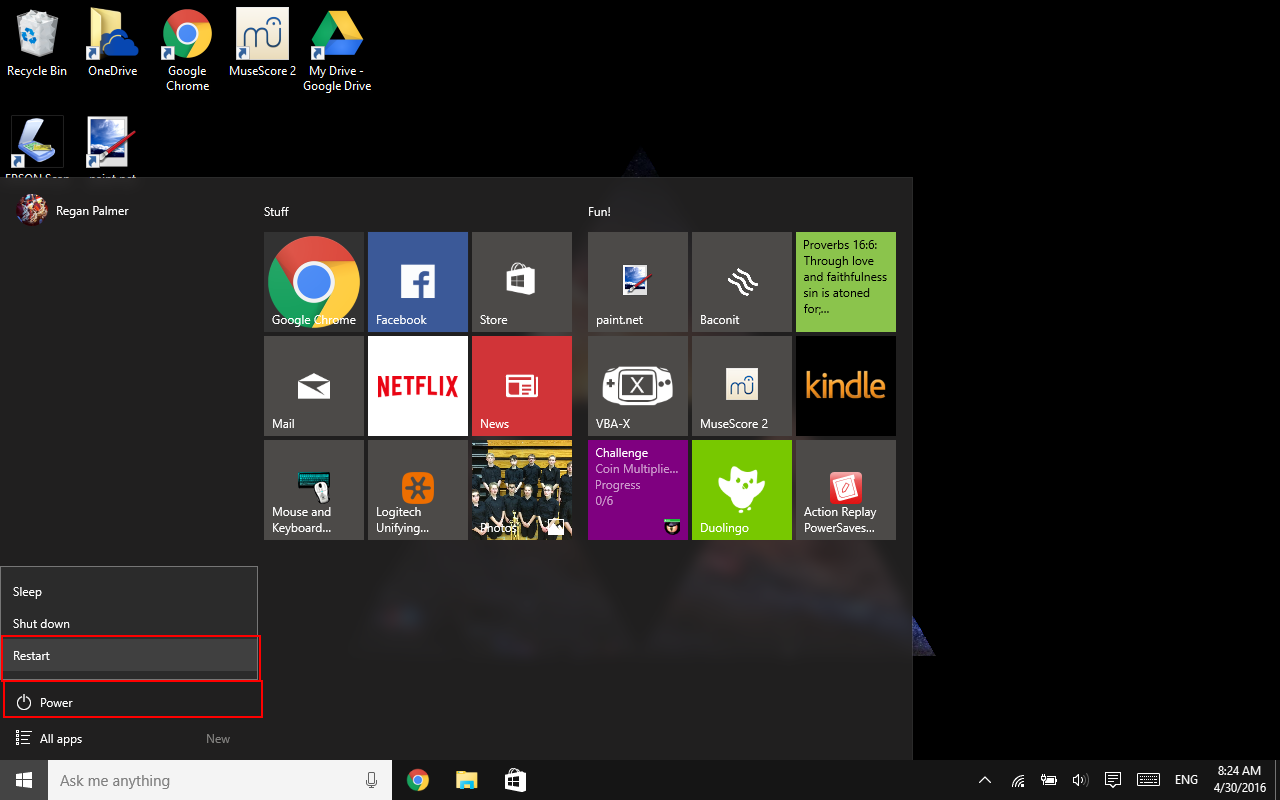The height and width of the screenshot is (800, 1280).
Task: Open the Facebook tile
Action: 418,282
